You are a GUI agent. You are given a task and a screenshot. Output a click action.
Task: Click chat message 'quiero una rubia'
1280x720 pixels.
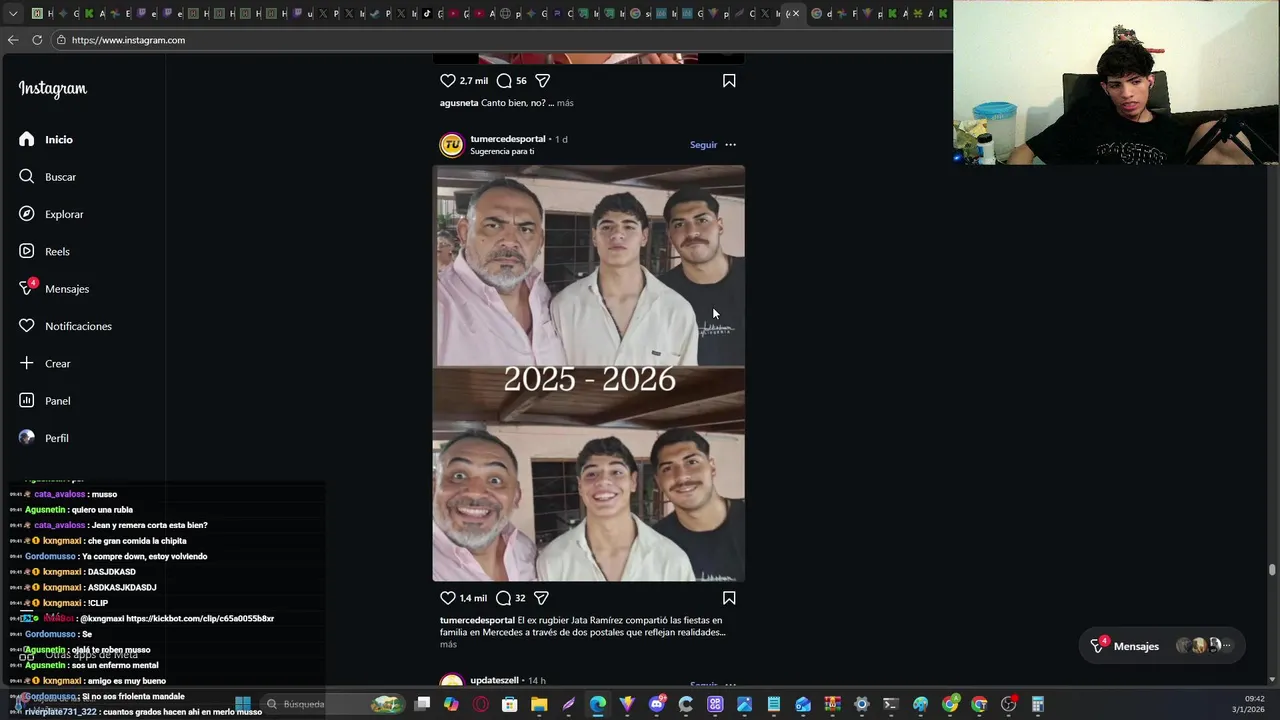coord(102,510)
